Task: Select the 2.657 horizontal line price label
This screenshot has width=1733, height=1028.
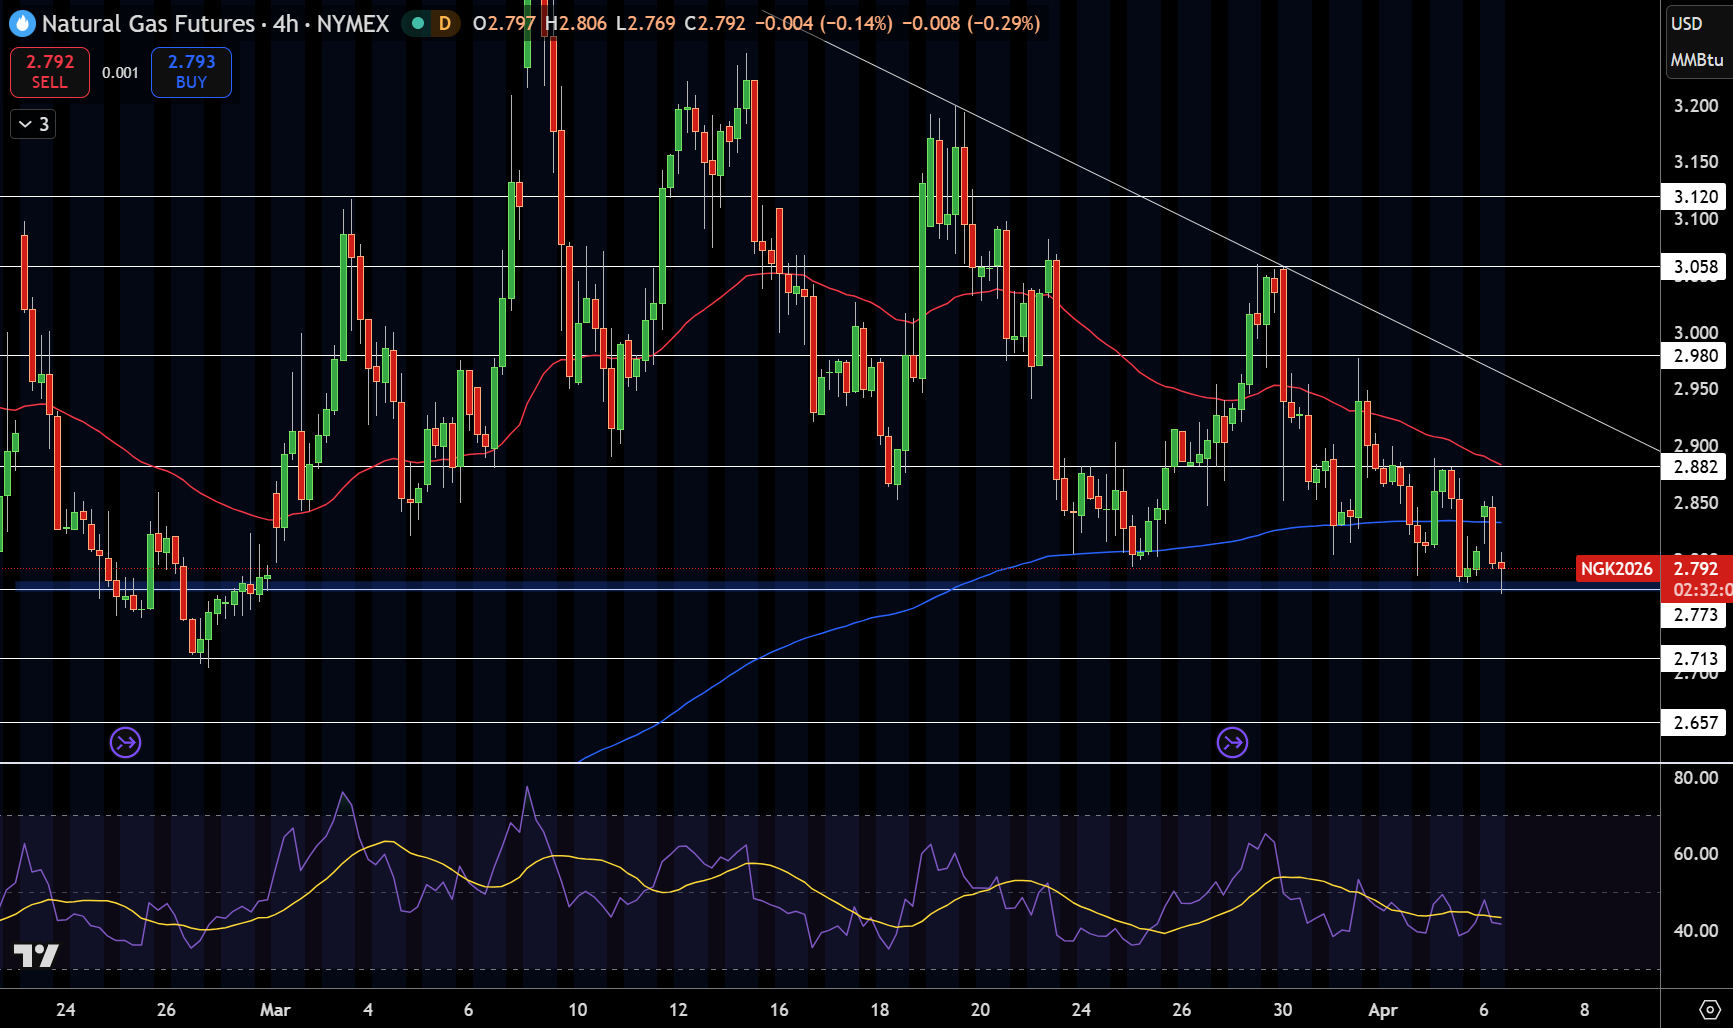Action: (x=1694, y=723)
